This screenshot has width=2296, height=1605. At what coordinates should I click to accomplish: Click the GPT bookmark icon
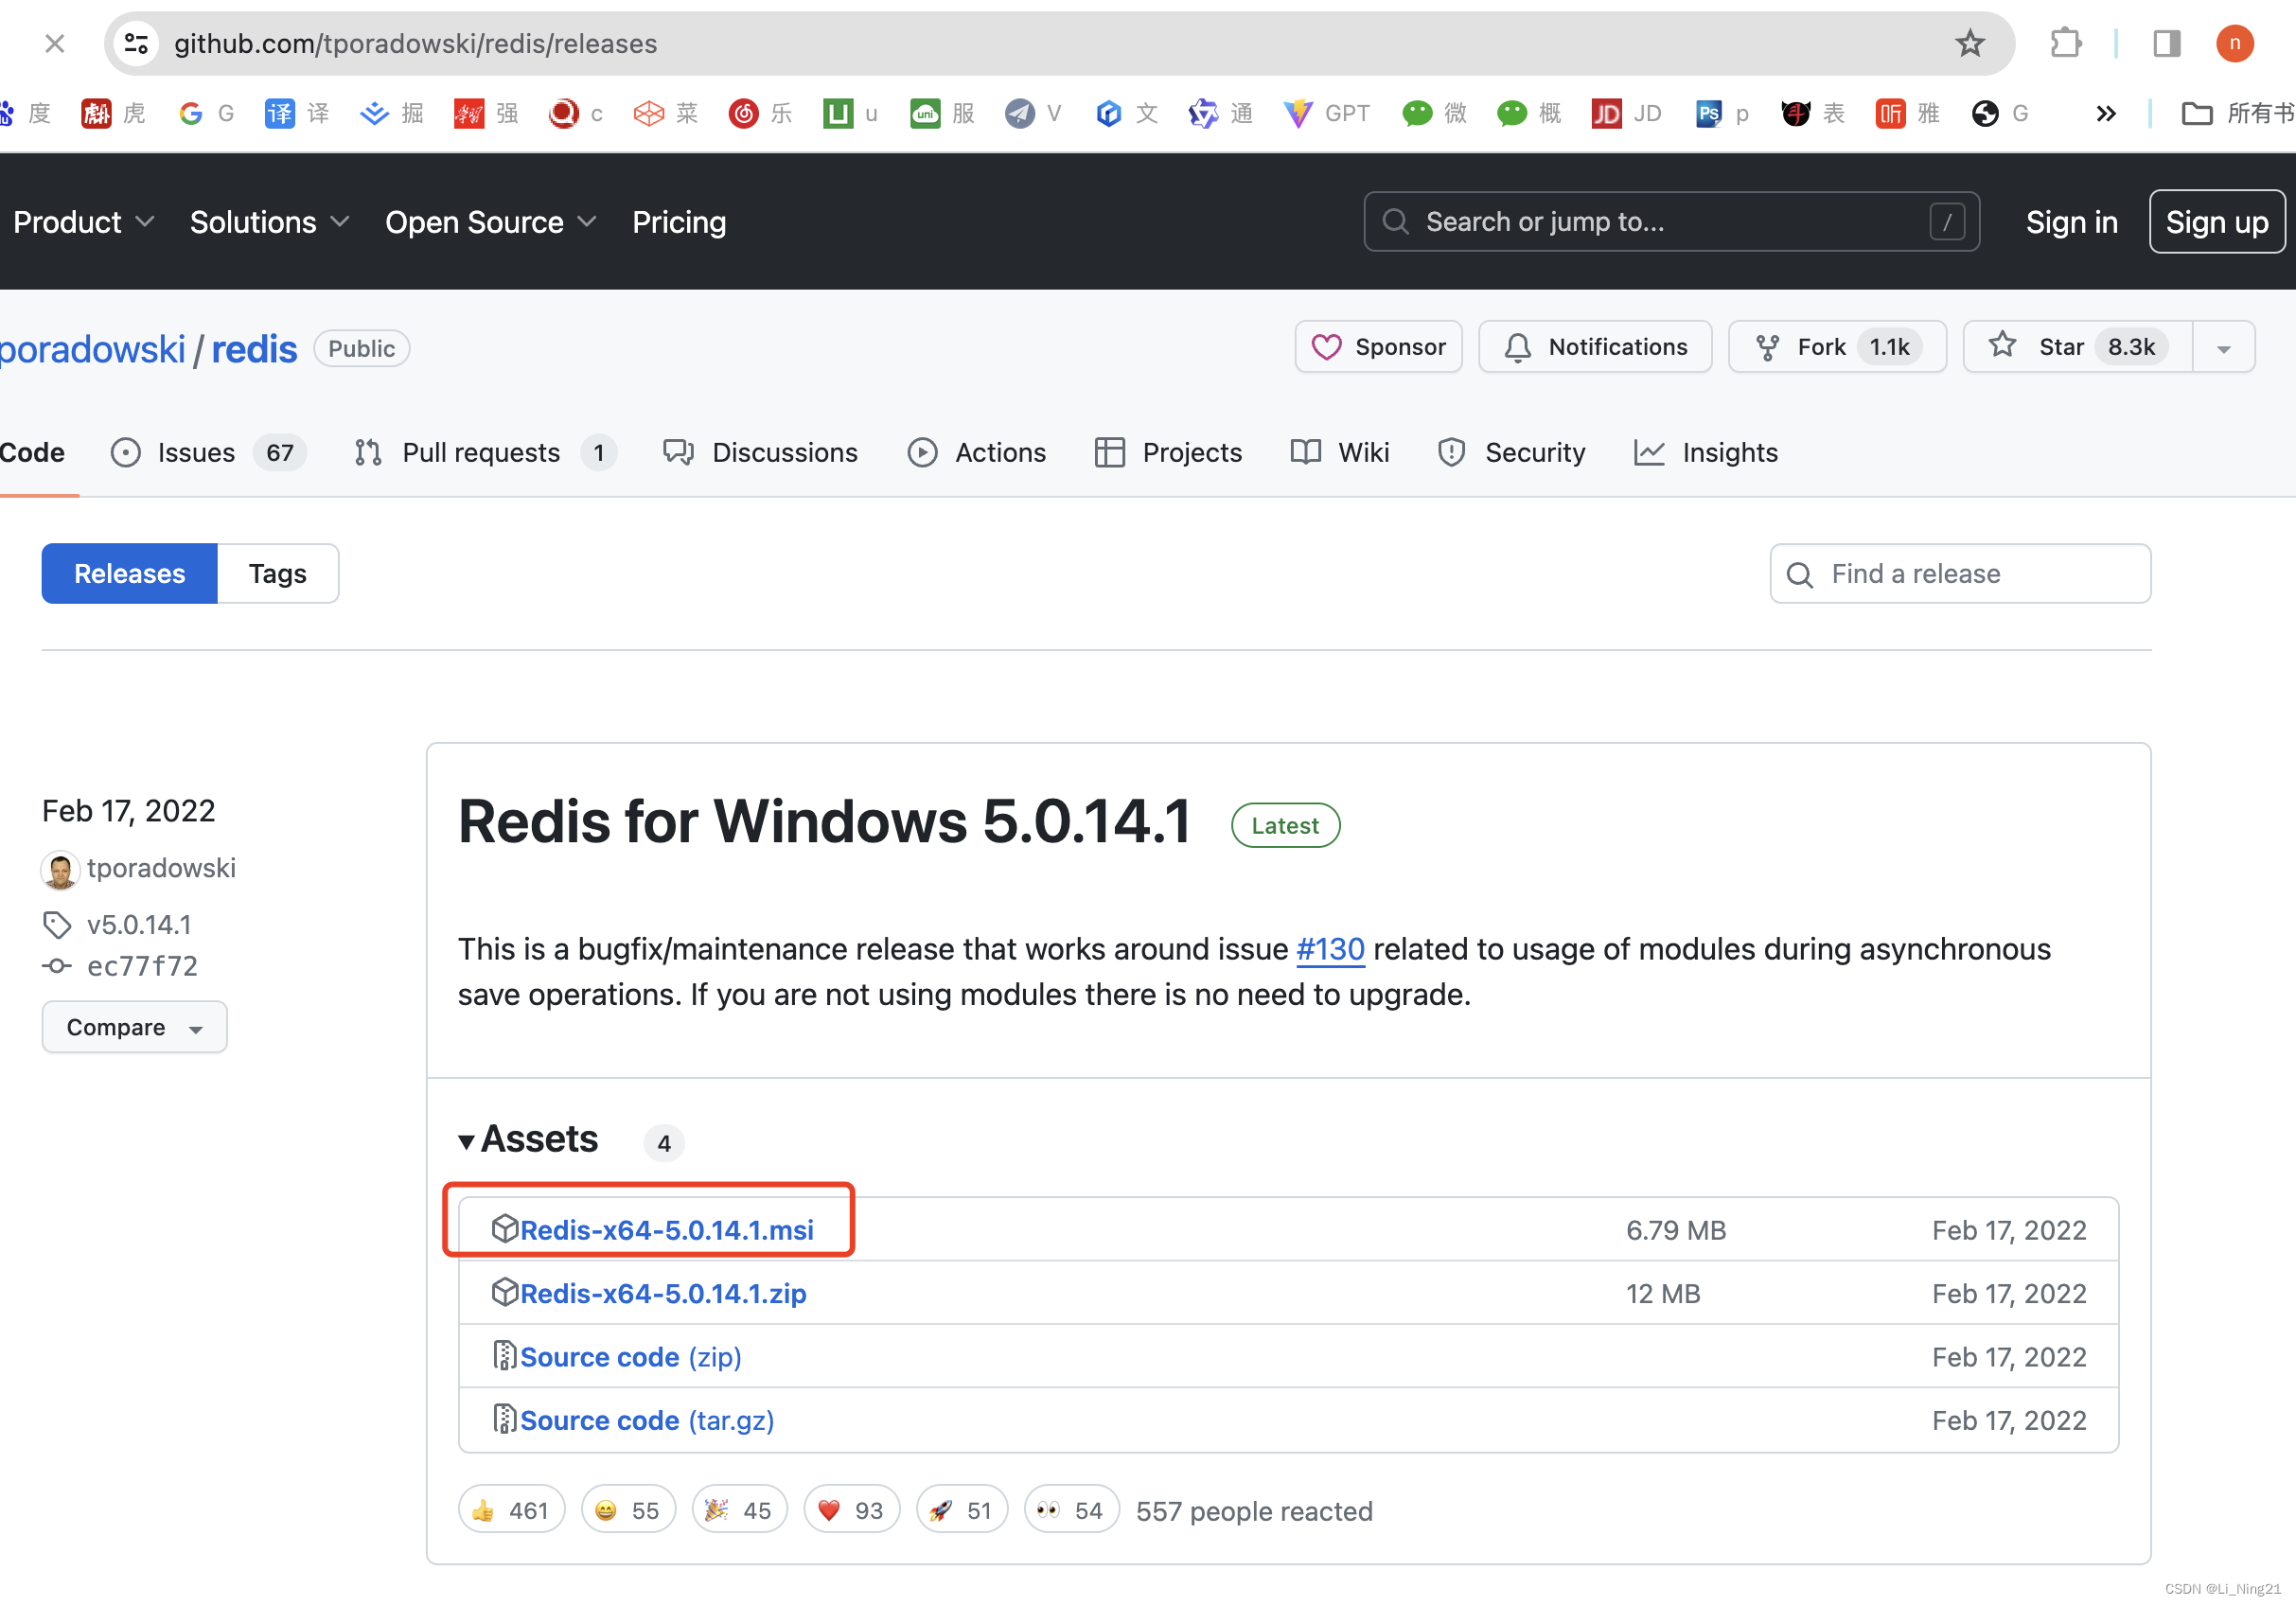(1297, 113)
